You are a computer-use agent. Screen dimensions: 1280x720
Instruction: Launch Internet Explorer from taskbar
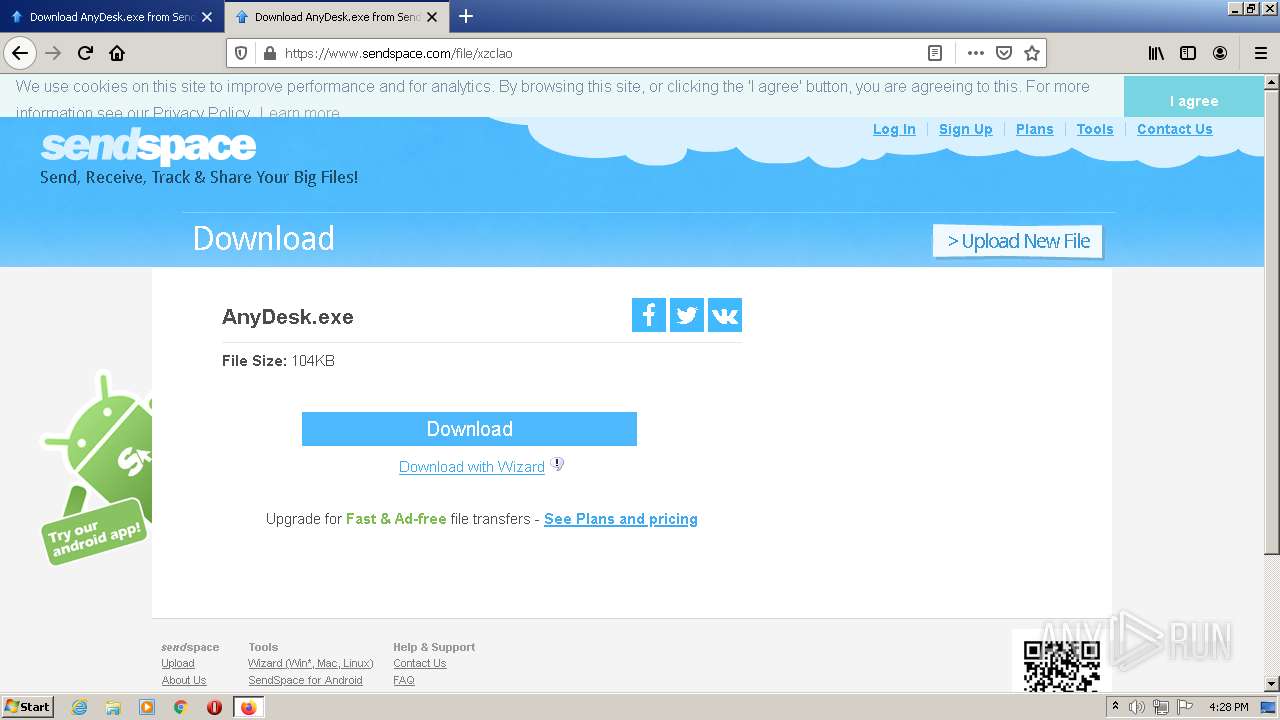click(x=79, y=707)
